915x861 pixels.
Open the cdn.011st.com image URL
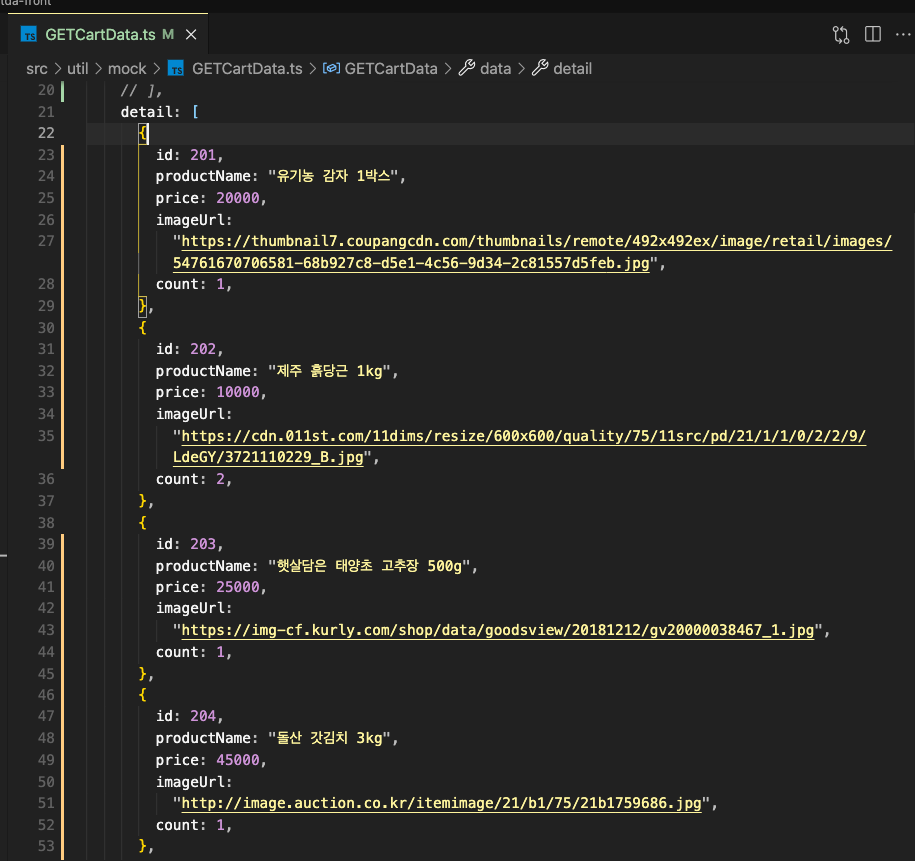(519, 447)
